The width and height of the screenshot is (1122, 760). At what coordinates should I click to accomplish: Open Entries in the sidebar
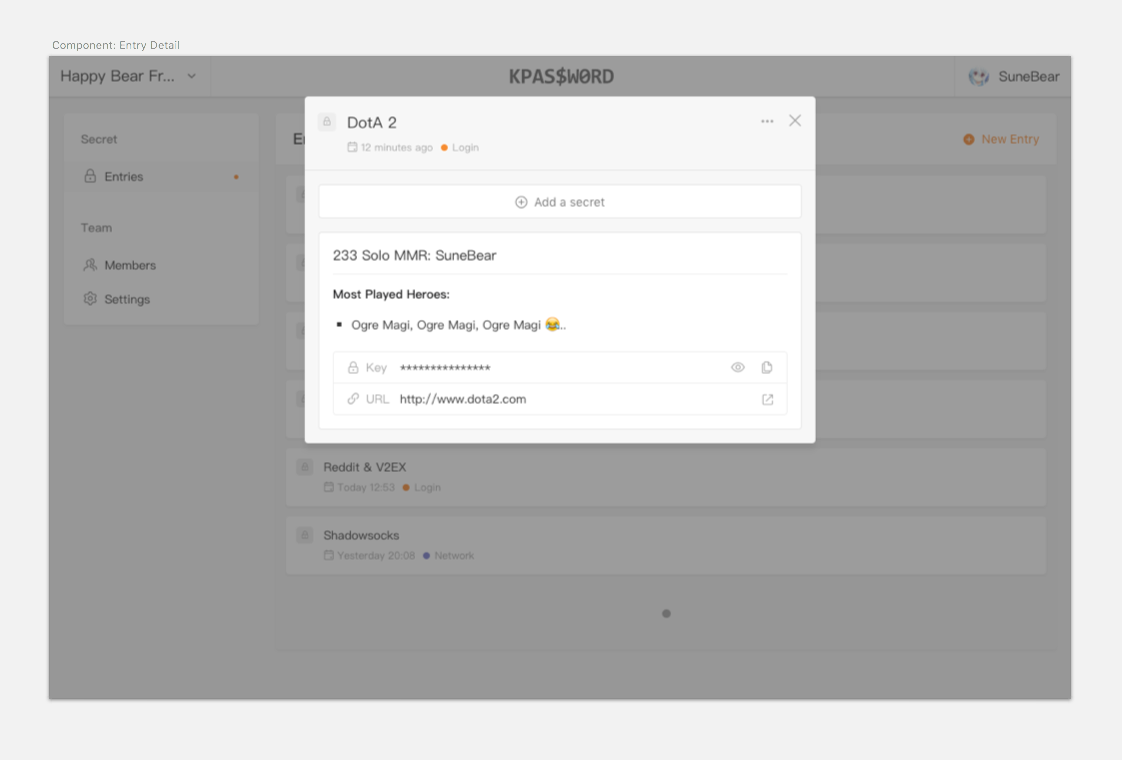click(x=162, y=177)
